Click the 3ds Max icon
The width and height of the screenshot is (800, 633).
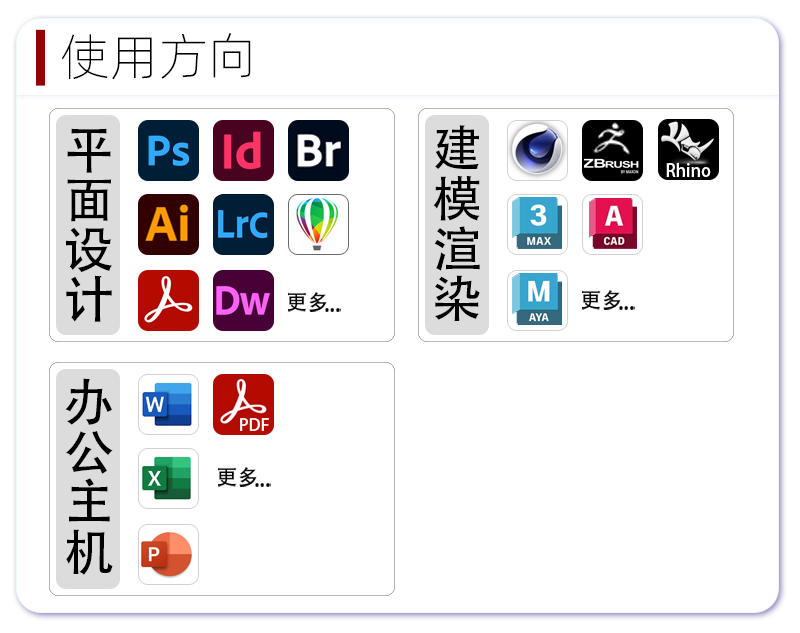click(537, 224)
